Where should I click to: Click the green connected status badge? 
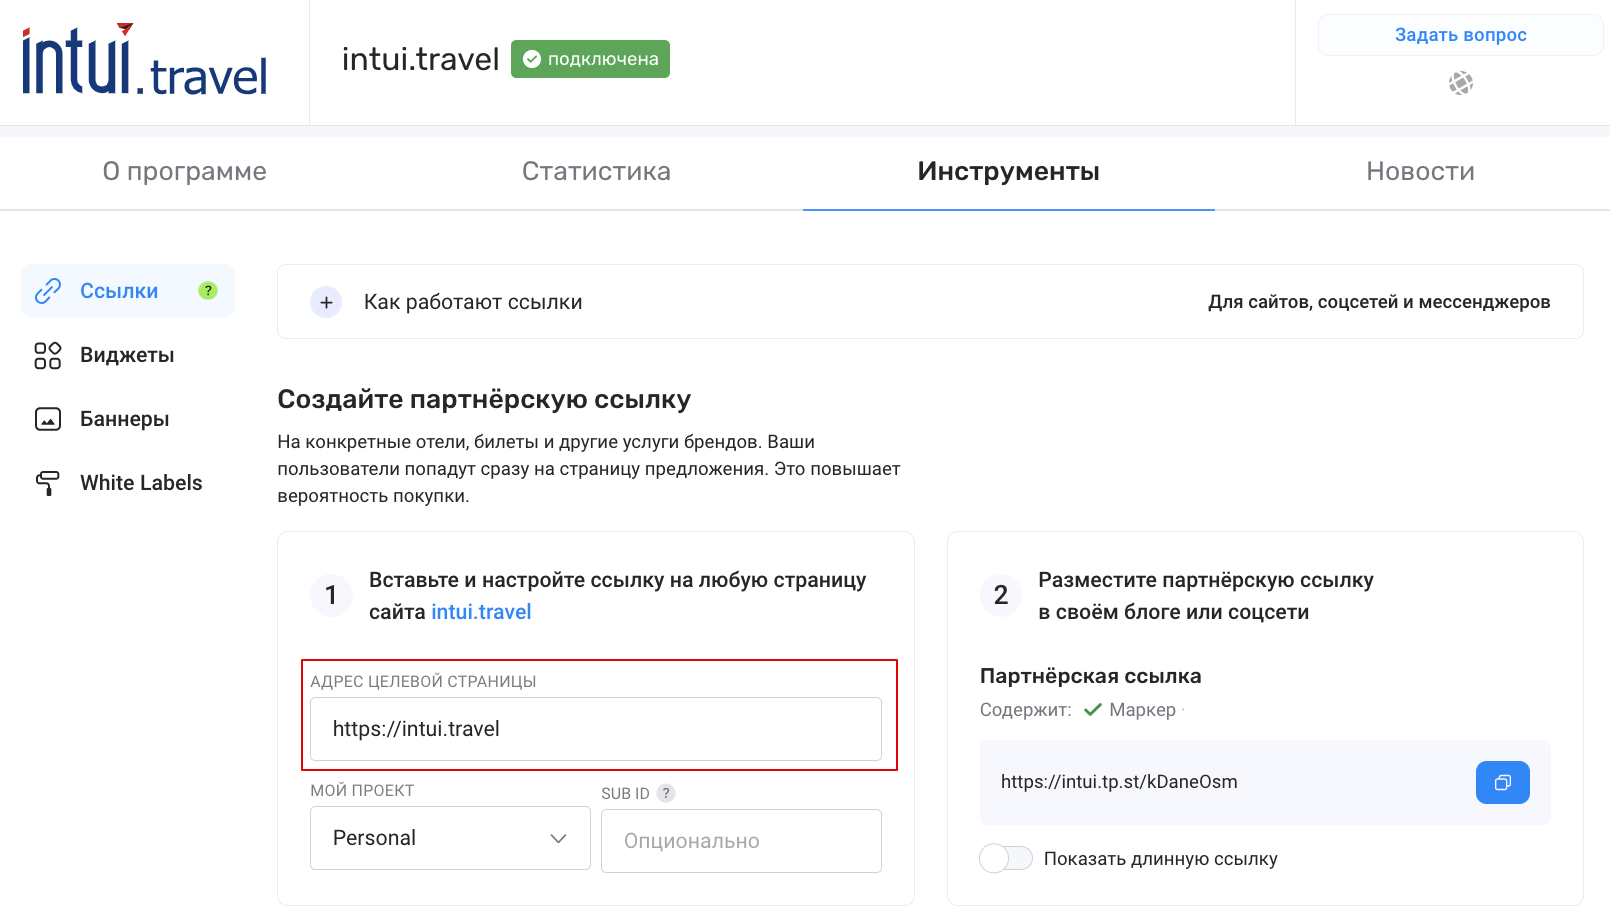[x=590, y=59]
